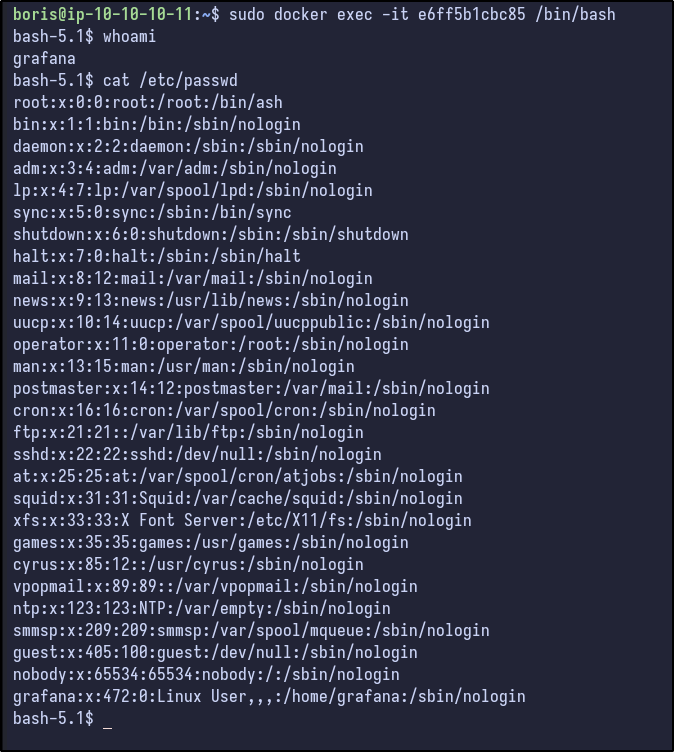Click the cursor at the last bash prompt

[107, 719]
